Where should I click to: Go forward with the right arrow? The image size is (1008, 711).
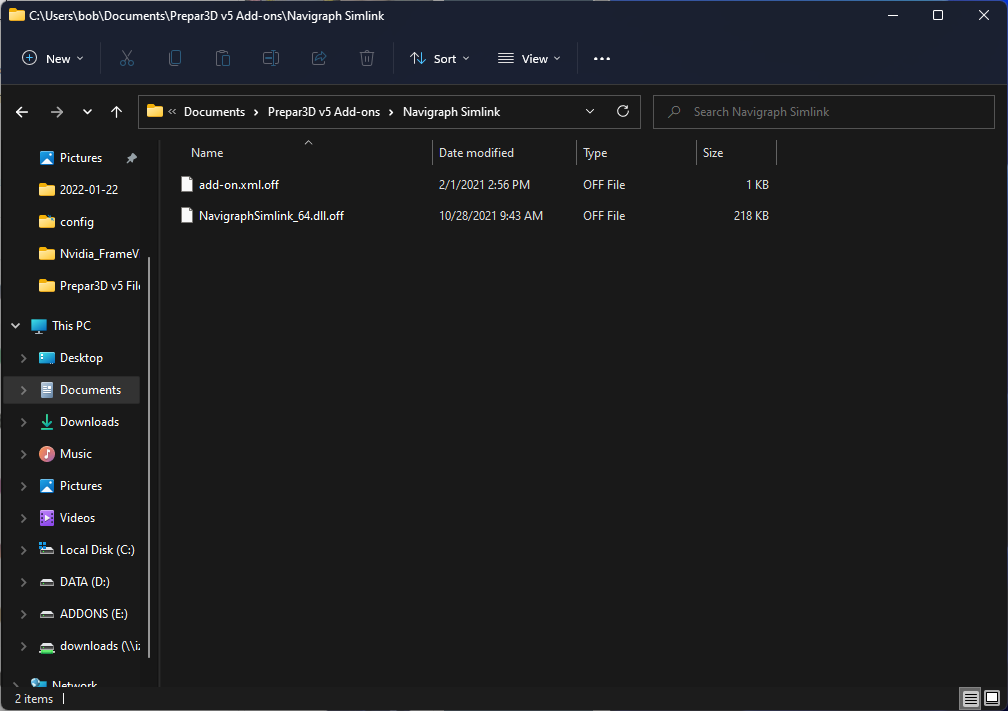pos(57,112)
